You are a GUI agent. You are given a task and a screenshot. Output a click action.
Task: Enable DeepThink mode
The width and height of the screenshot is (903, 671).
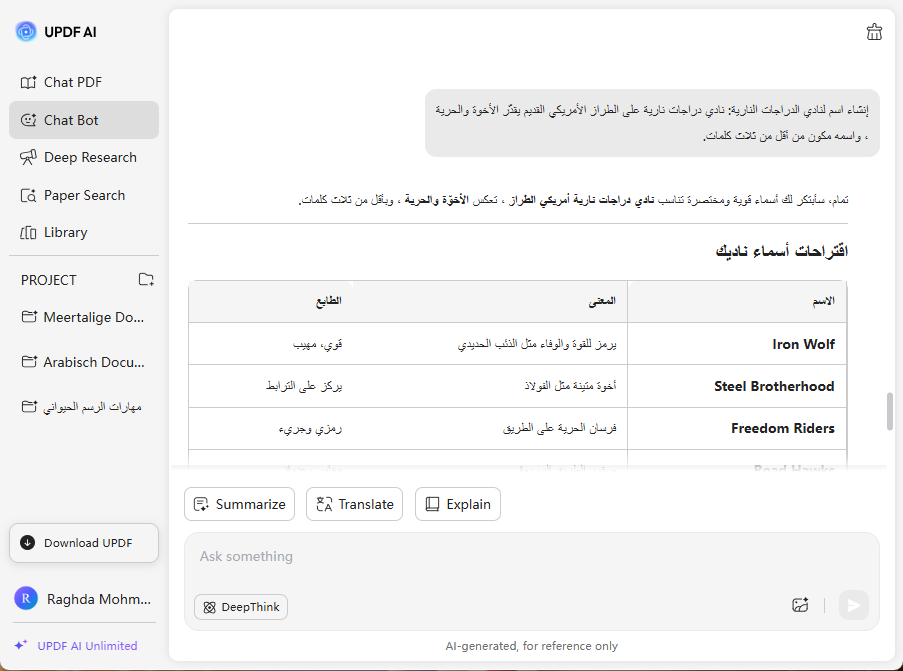[x=240, y=607]
